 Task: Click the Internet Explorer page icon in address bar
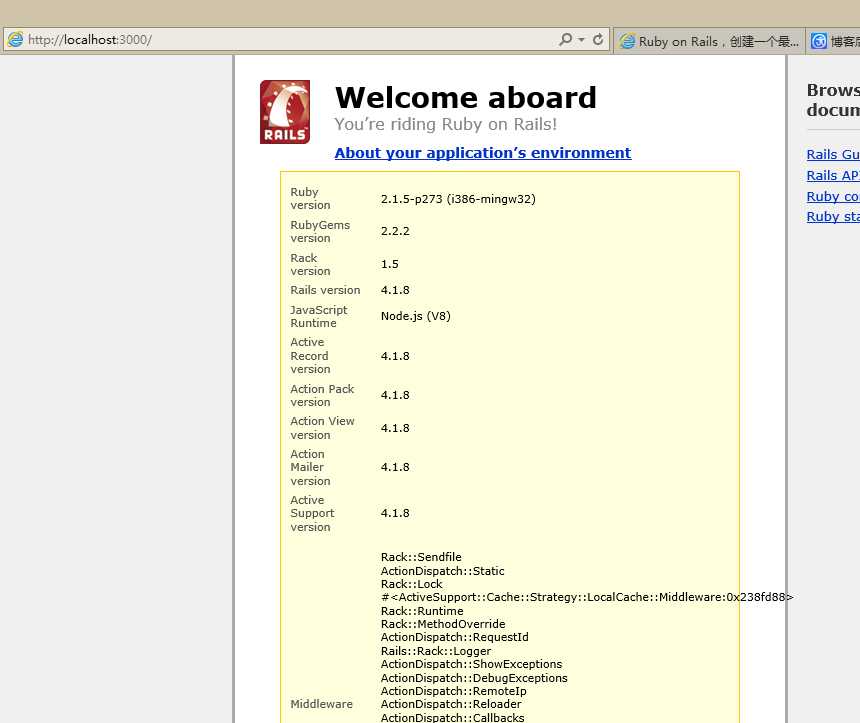click(15, 39)
